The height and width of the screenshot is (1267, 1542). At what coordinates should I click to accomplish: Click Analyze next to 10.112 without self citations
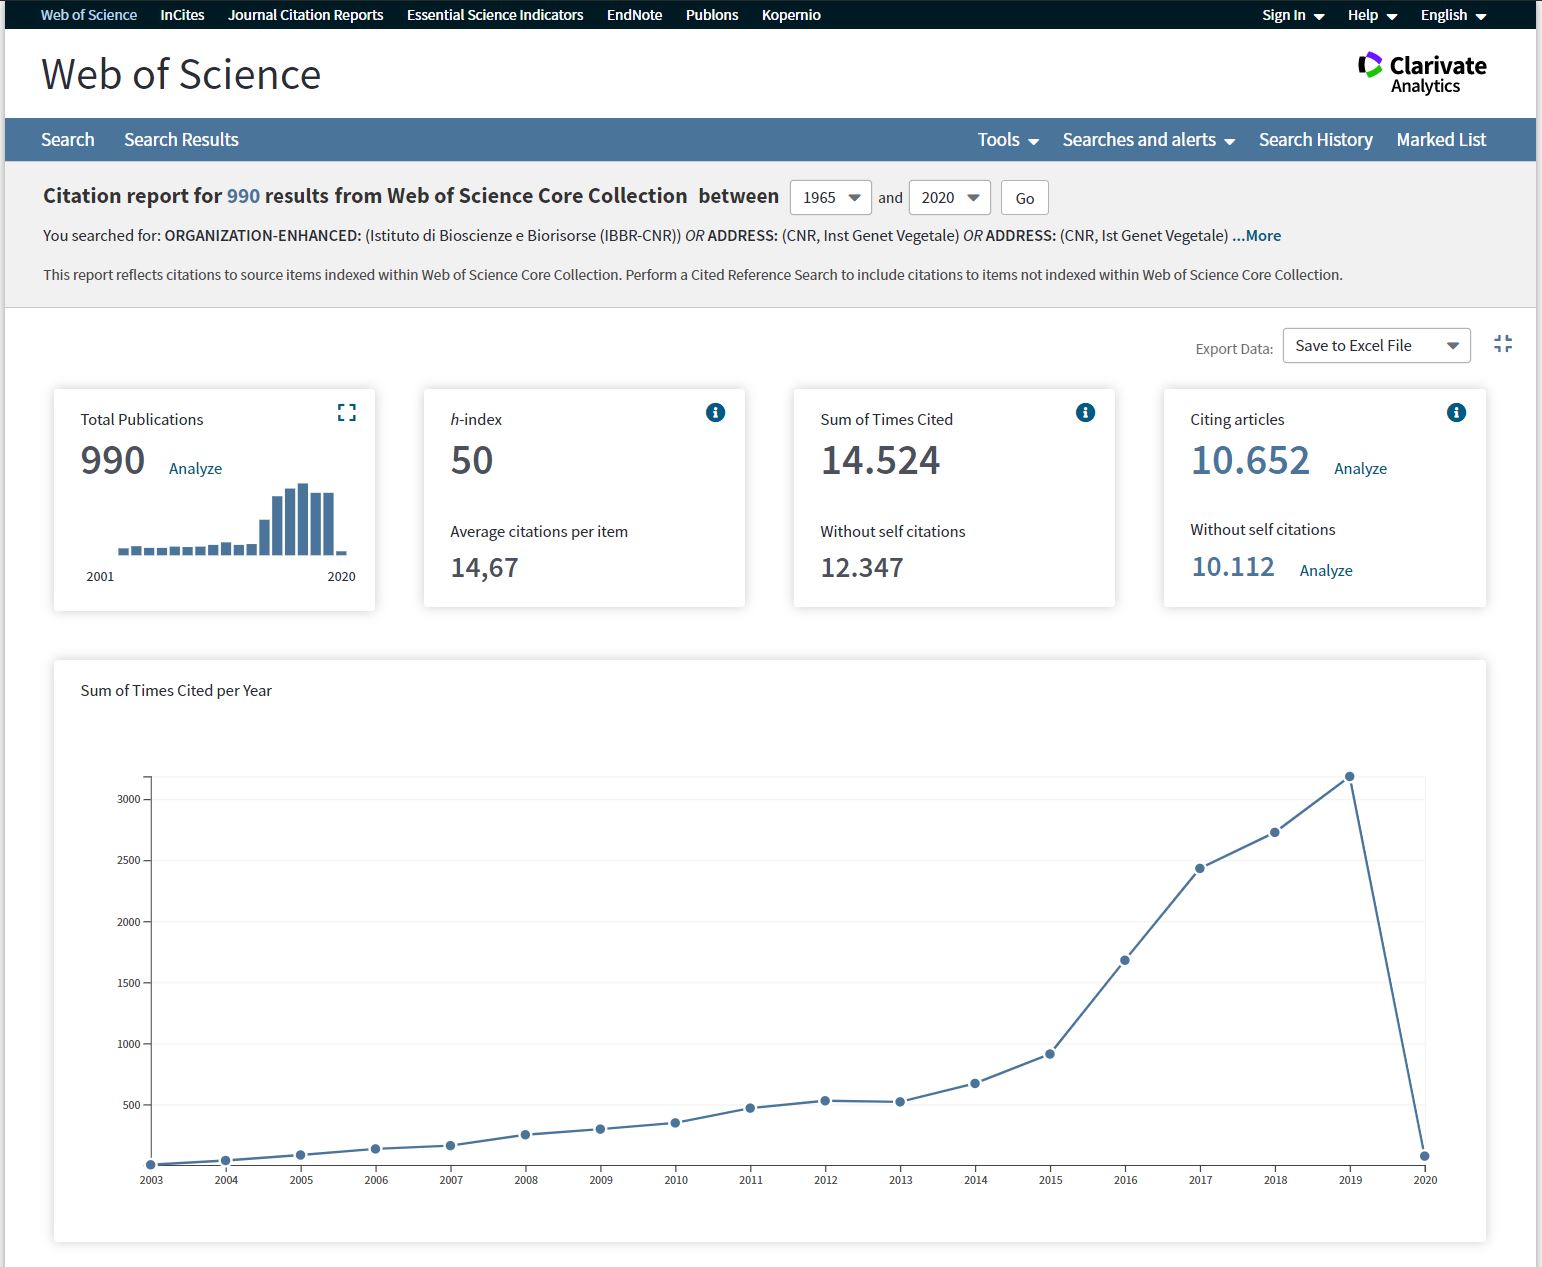point(1326,570)
